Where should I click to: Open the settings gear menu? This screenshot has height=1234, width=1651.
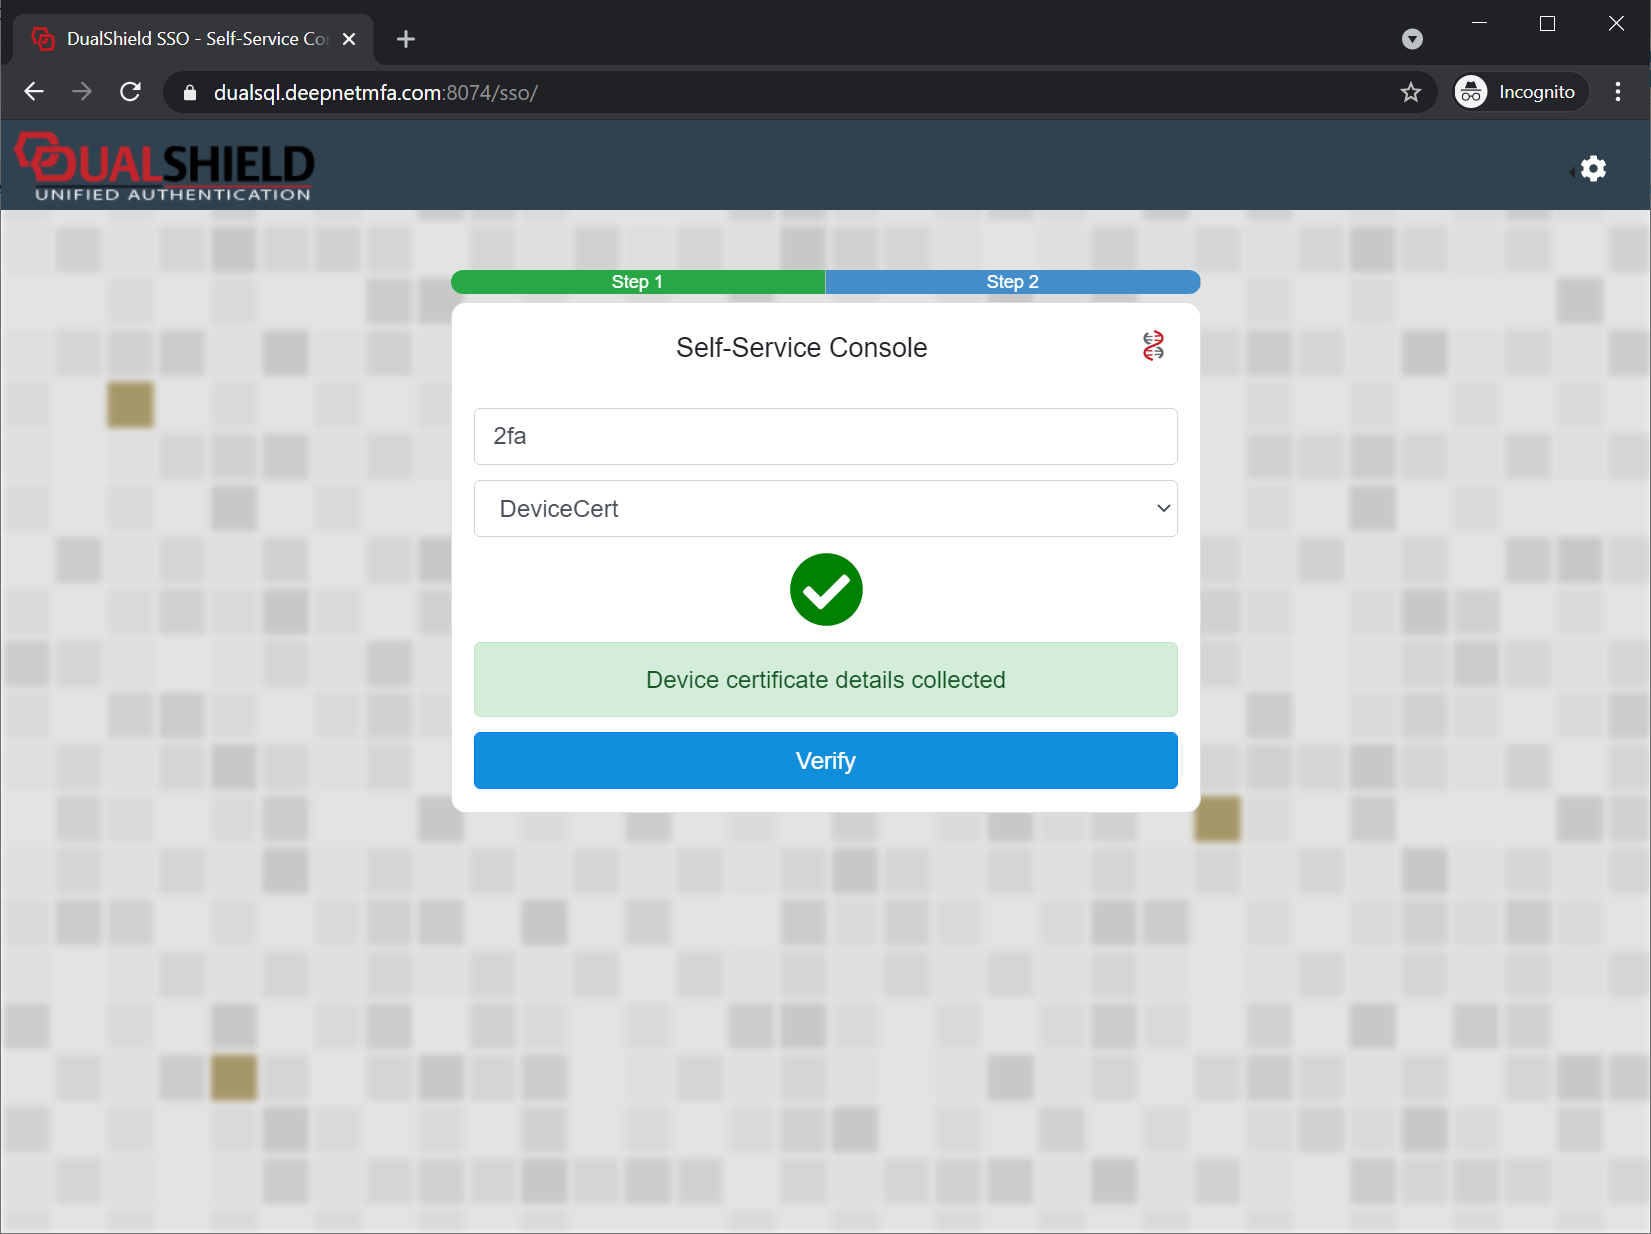pyautogui.click(x=1592, y=168)
